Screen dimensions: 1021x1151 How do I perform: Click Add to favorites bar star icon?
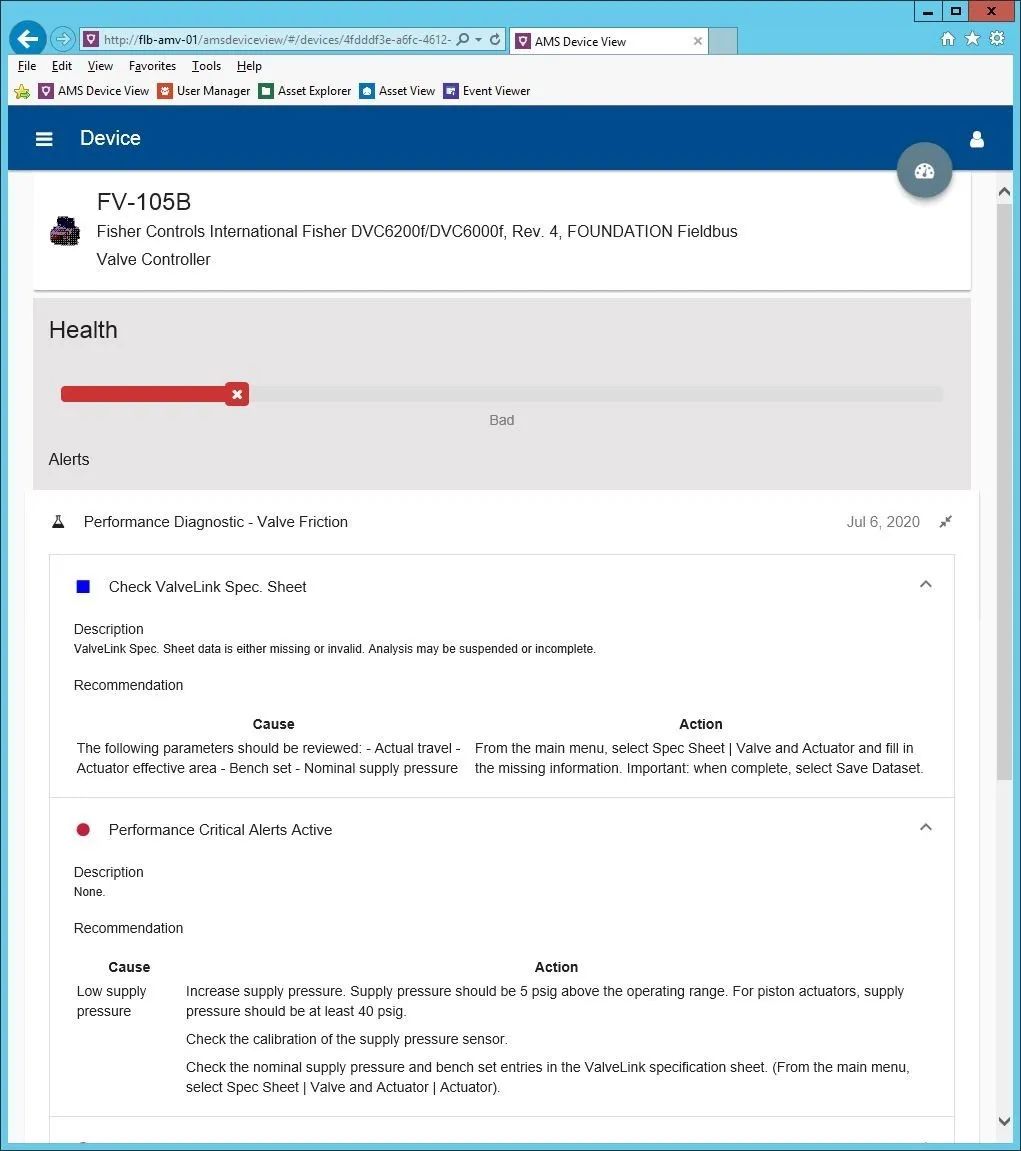click(x=22, y=91)
